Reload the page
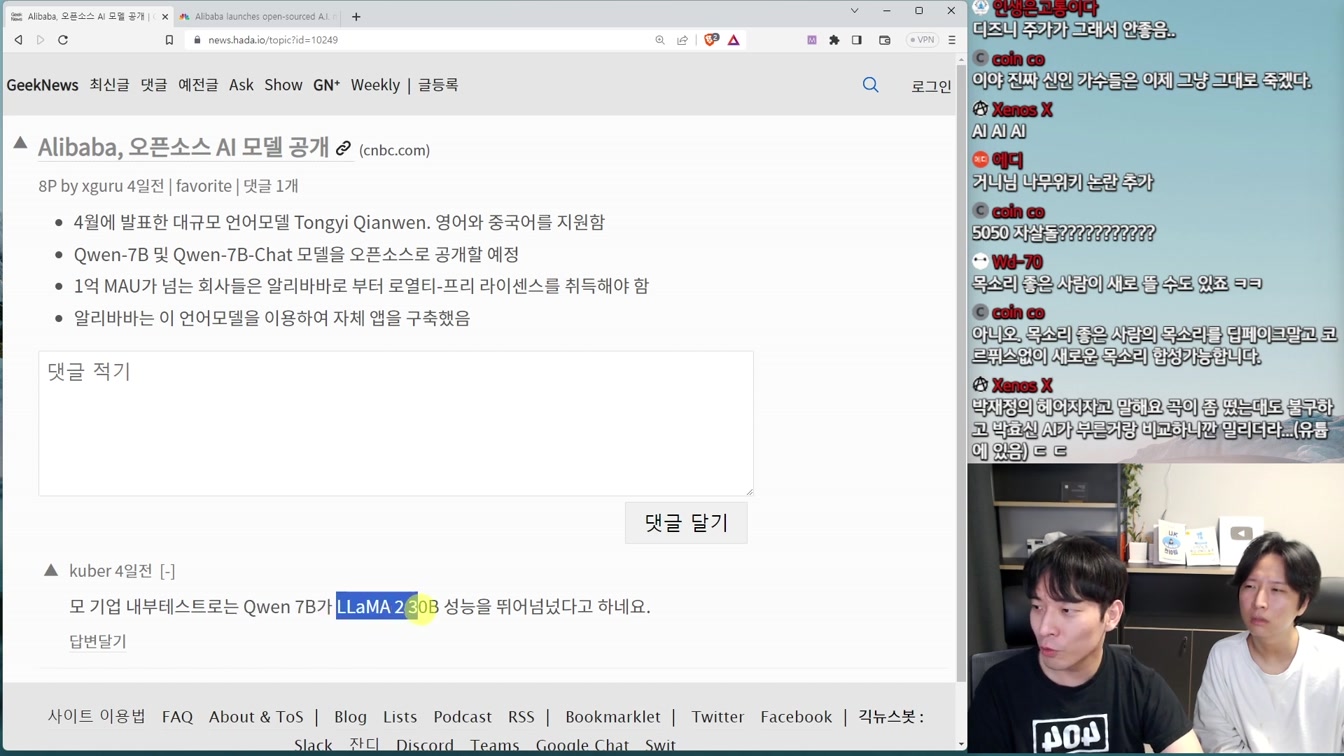 point(63,40)
